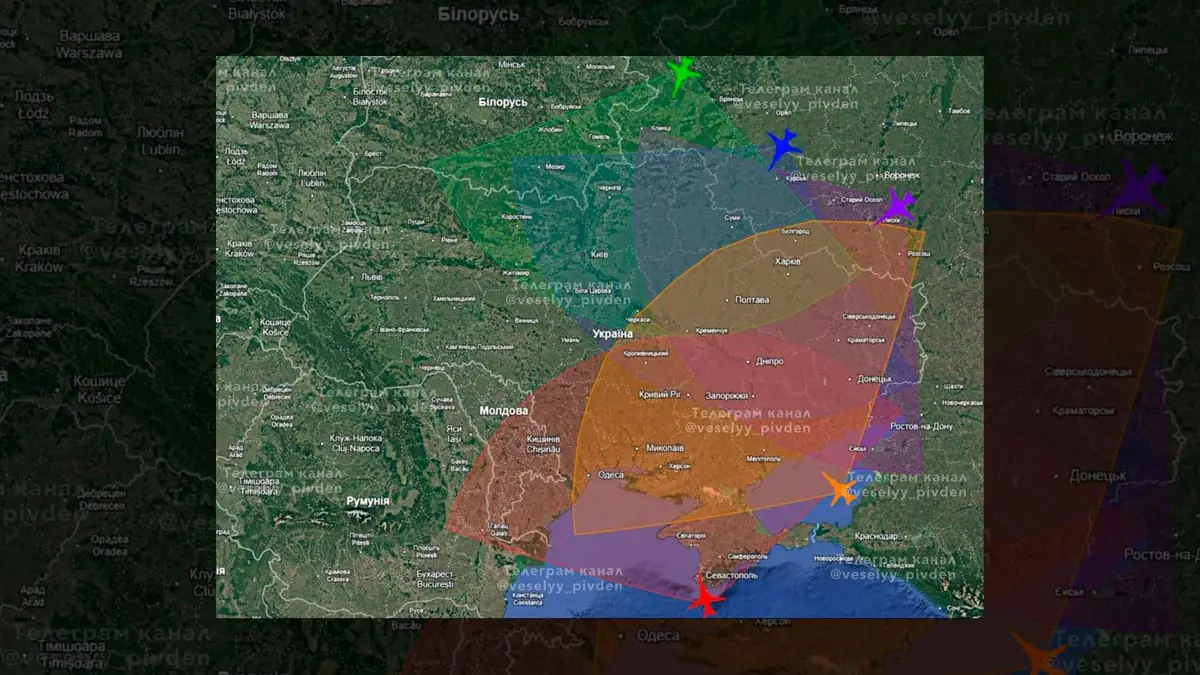The image size is (1200, 675).
Task: Select the bright purple airplane beside Воронеж label
Action: (898, 206)
